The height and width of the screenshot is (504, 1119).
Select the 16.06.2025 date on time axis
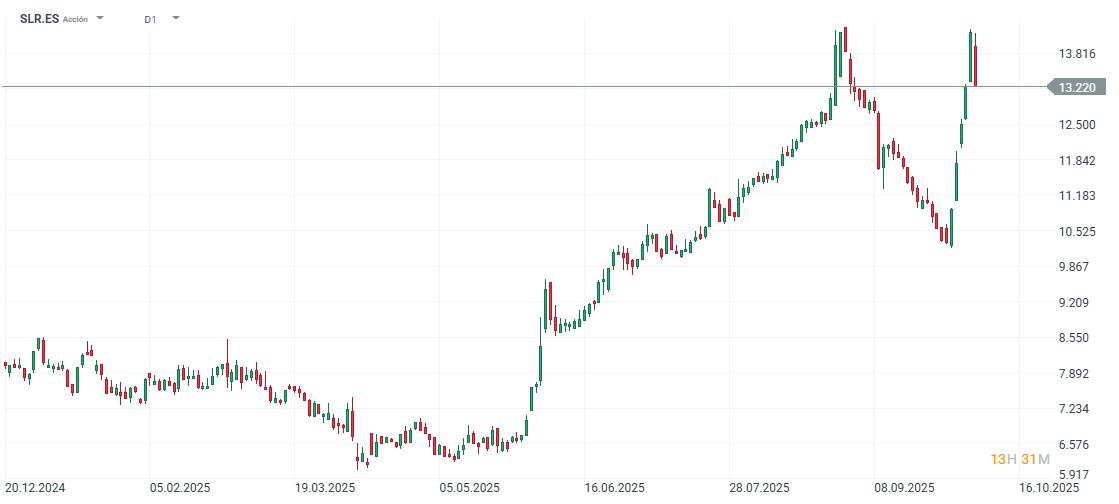615,488
